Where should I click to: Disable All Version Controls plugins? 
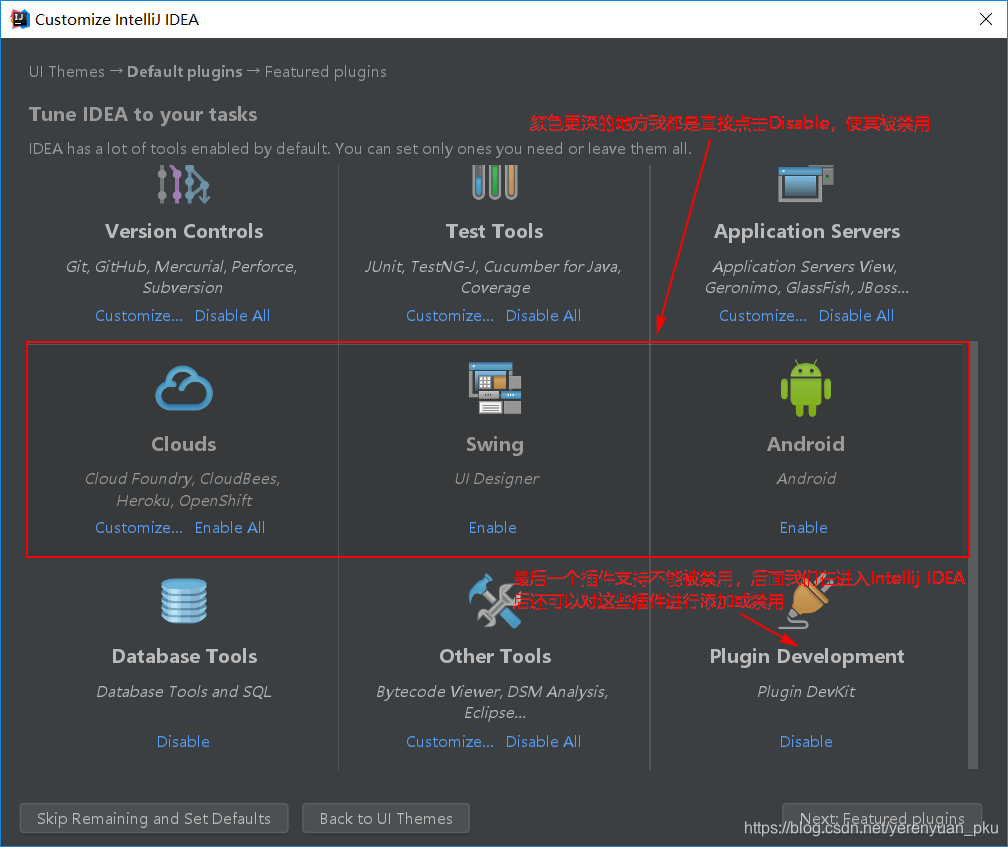click(x=232, y=316)
